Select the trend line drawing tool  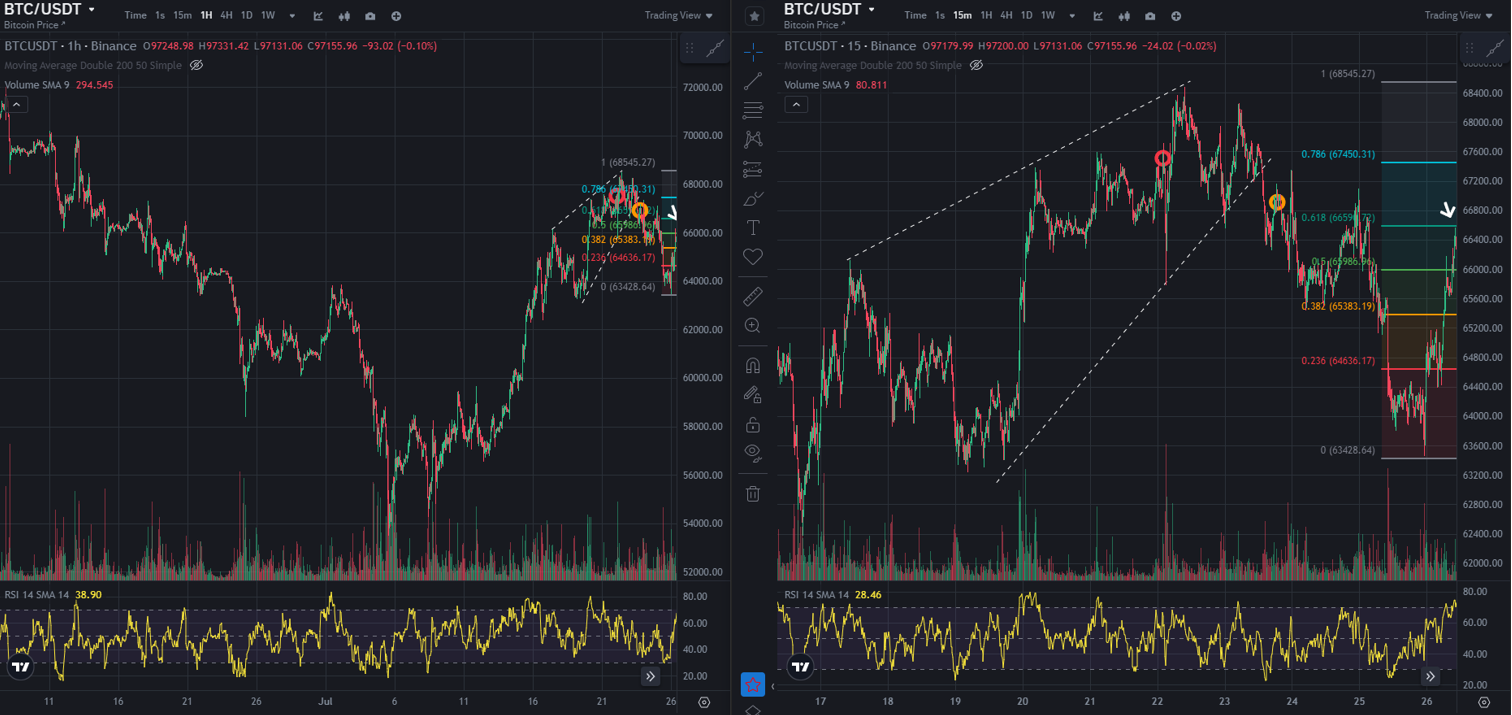[753, 81]
